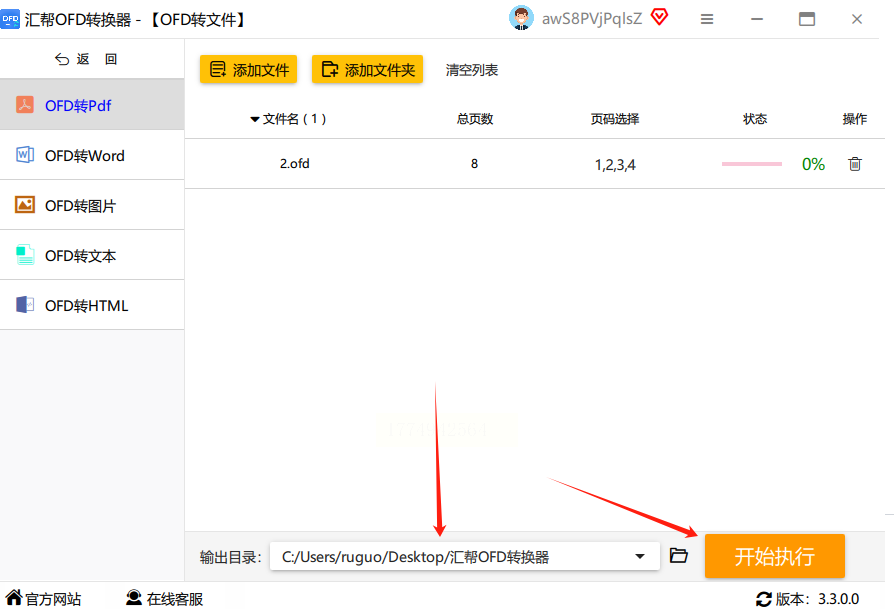The width and height of the screenshot is (894, 609).
Task: Click the back arrow icon beside 返回
Action: coord(62,59)
